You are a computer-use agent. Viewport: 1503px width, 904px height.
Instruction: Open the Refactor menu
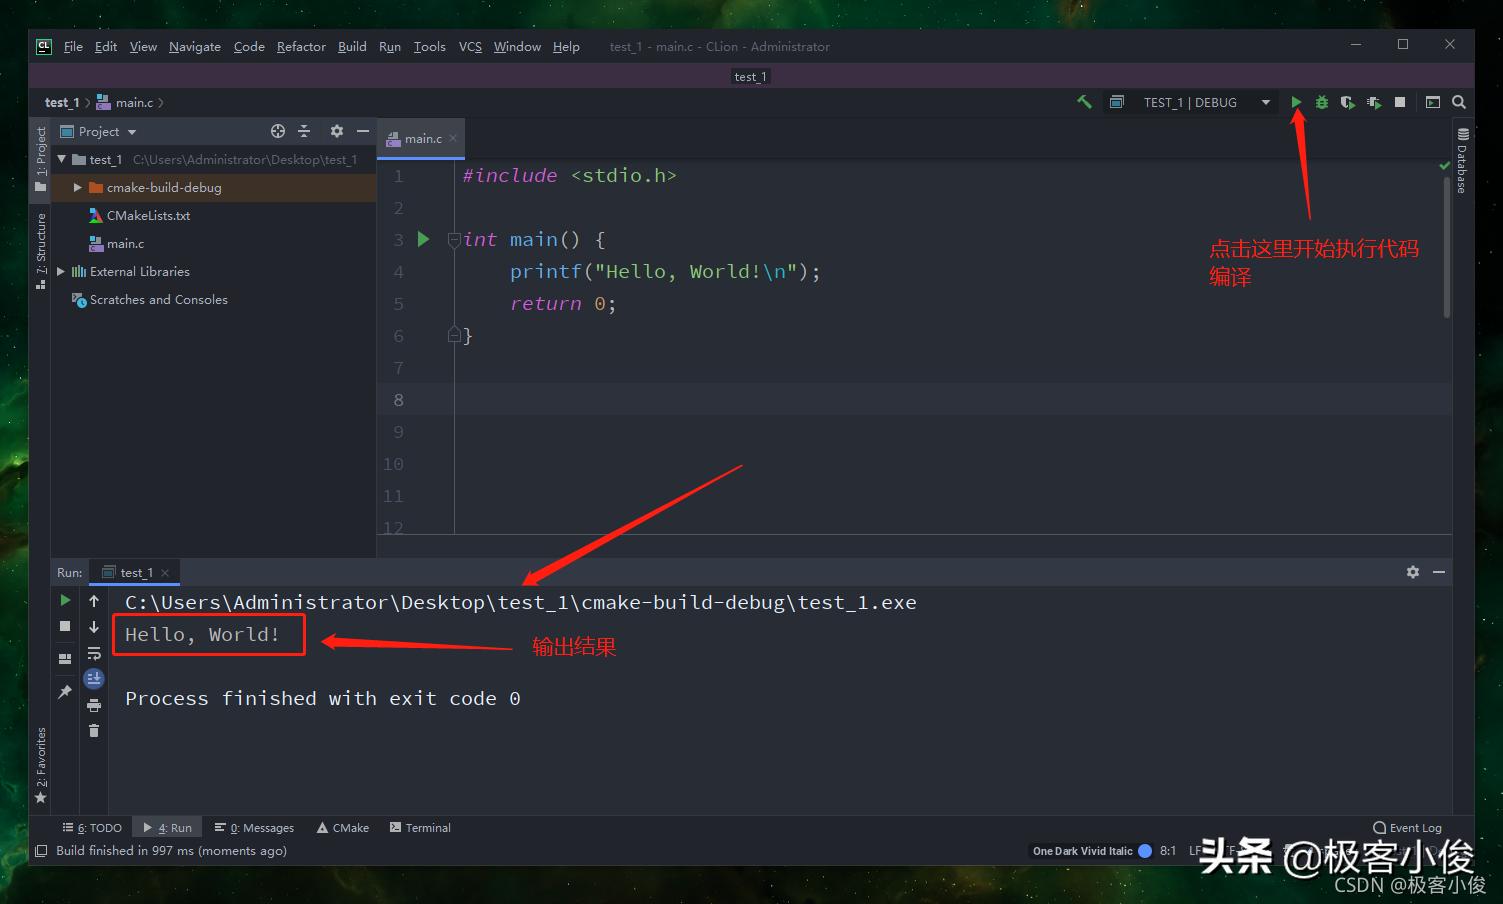(301, 46)
